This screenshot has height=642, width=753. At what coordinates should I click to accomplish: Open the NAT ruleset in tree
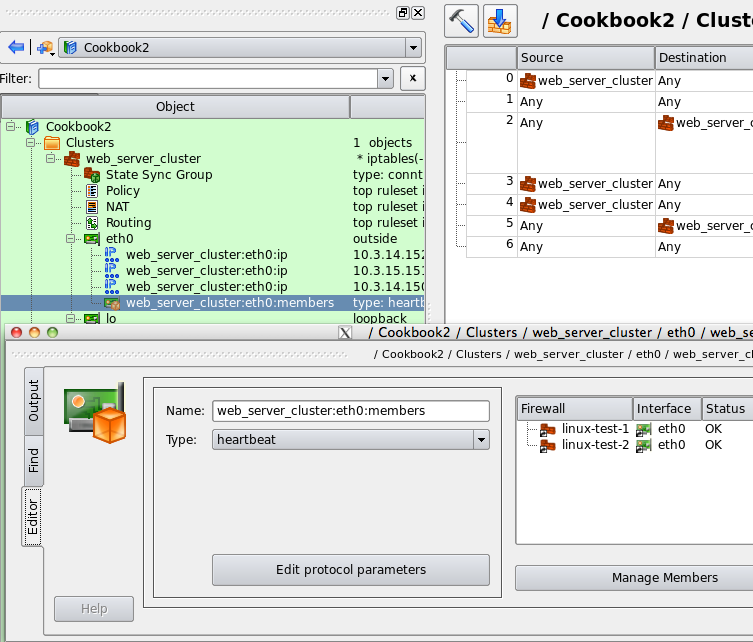pyautogui.click(x=118, y=207)
